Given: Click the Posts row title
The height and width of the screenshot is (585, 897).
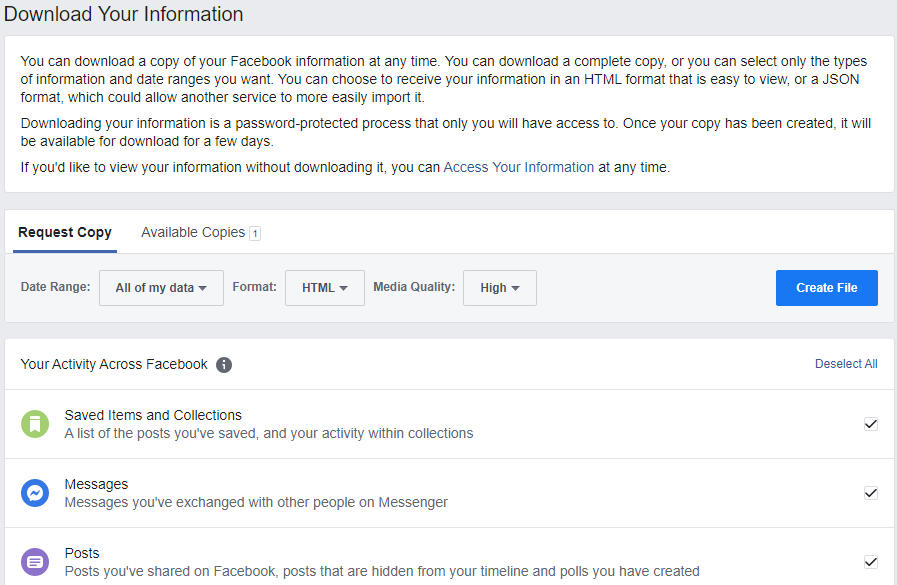Looking at the screenshot, I should pos(82,553).
